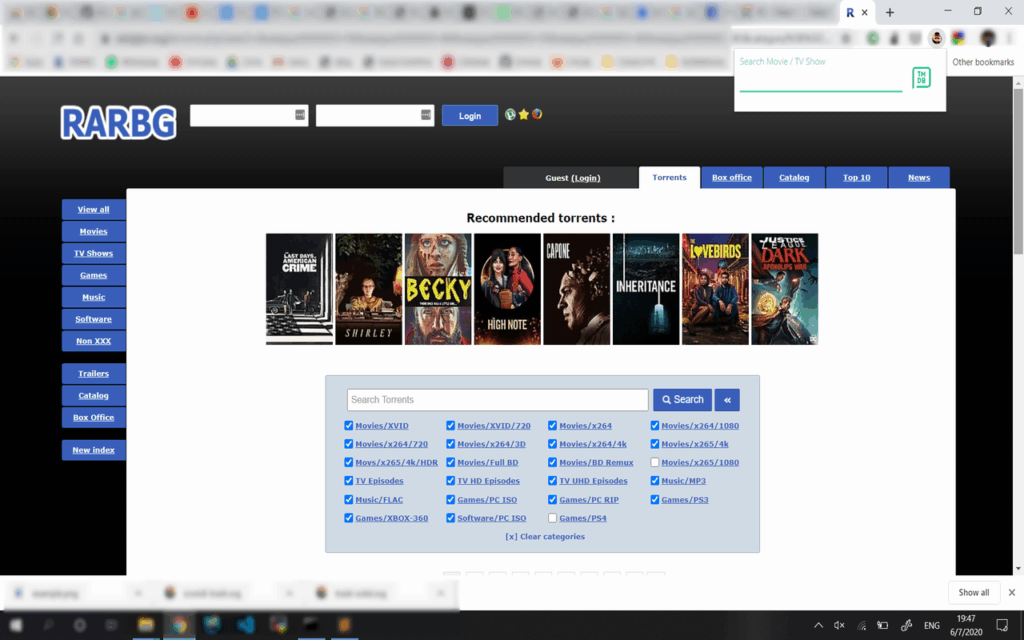Click the Search torrents button

pyautogui.click(x=682, y=400)
